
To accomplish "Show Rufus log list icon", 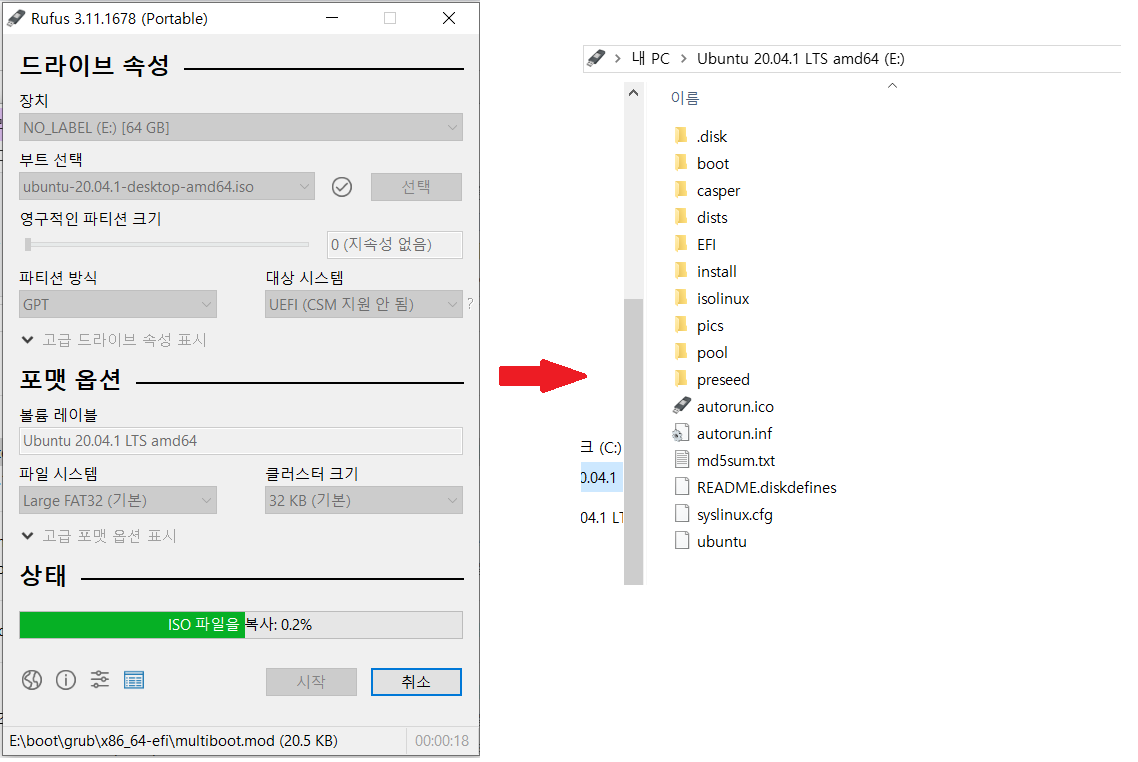I will pyautogui.click(x=134, y=680).
